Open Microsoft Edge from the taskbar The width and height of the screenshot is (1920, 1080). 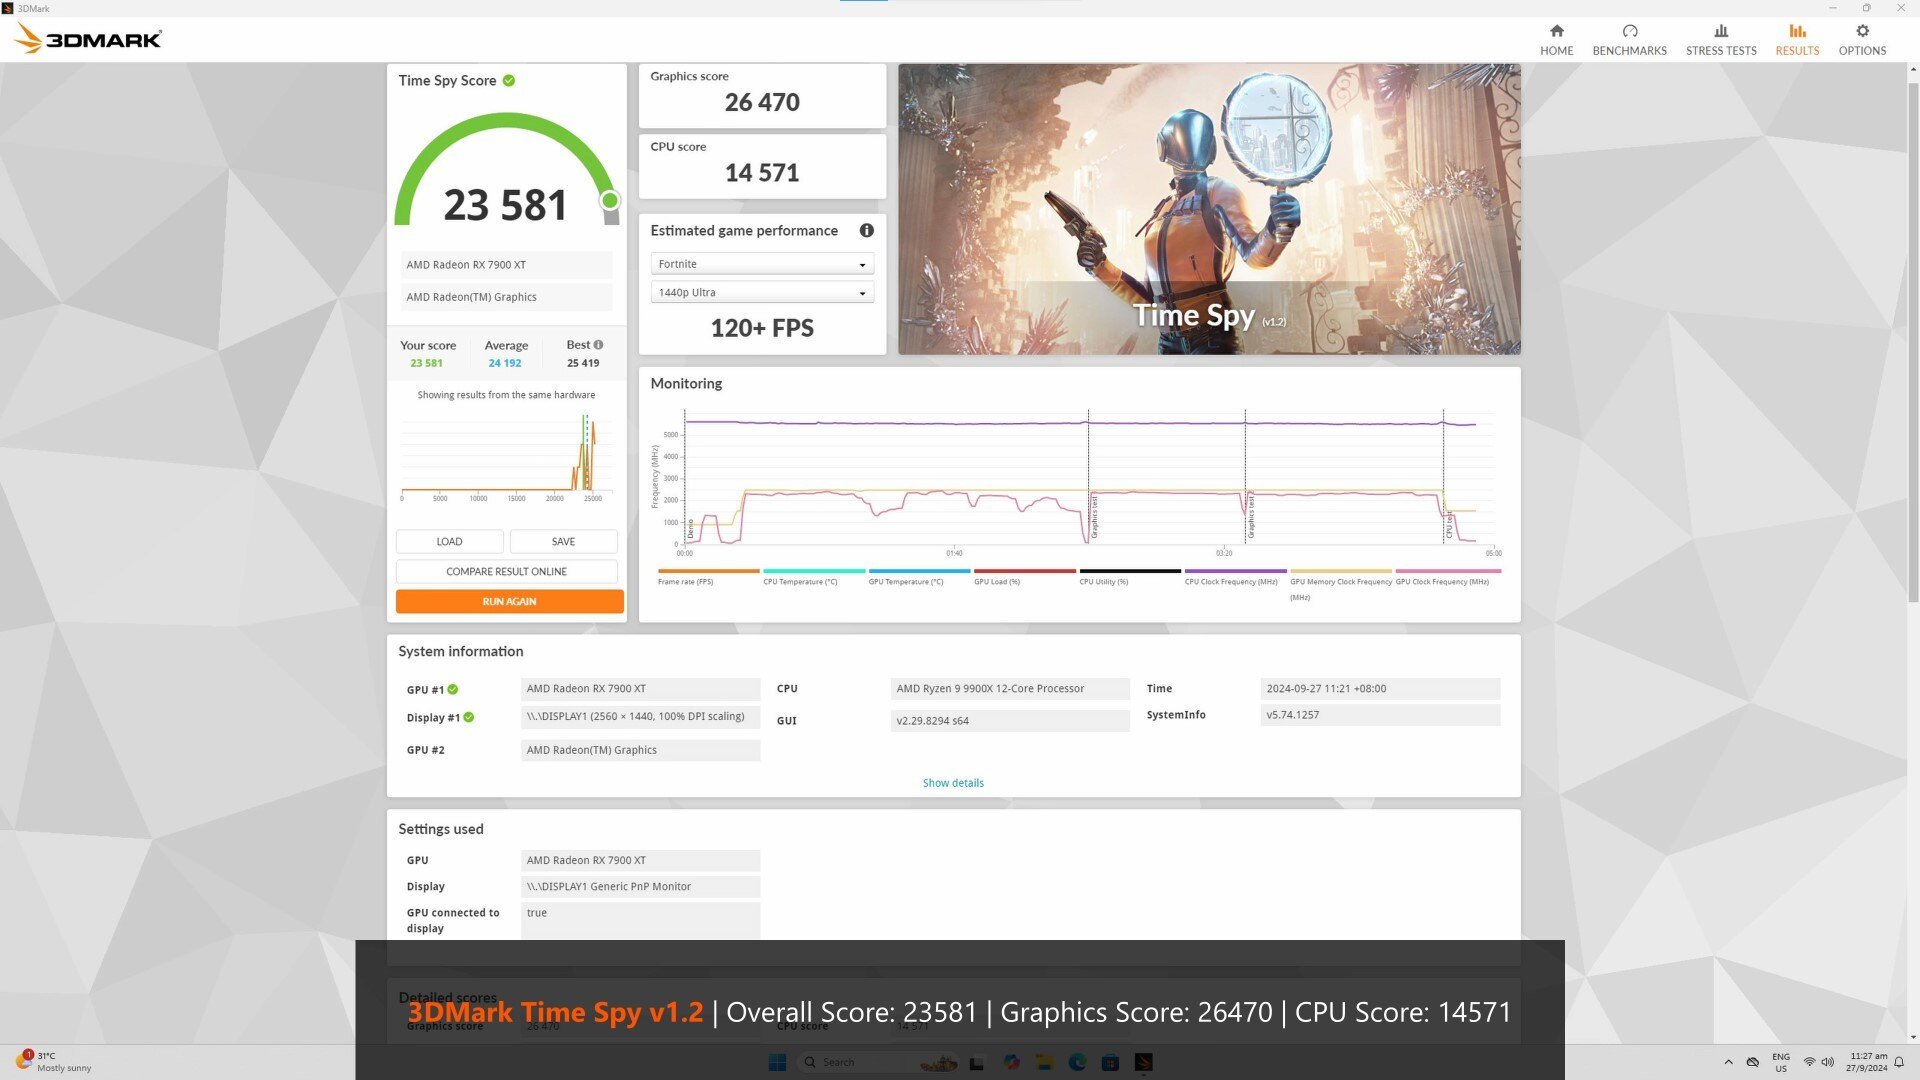[x=1077, y=1062]
